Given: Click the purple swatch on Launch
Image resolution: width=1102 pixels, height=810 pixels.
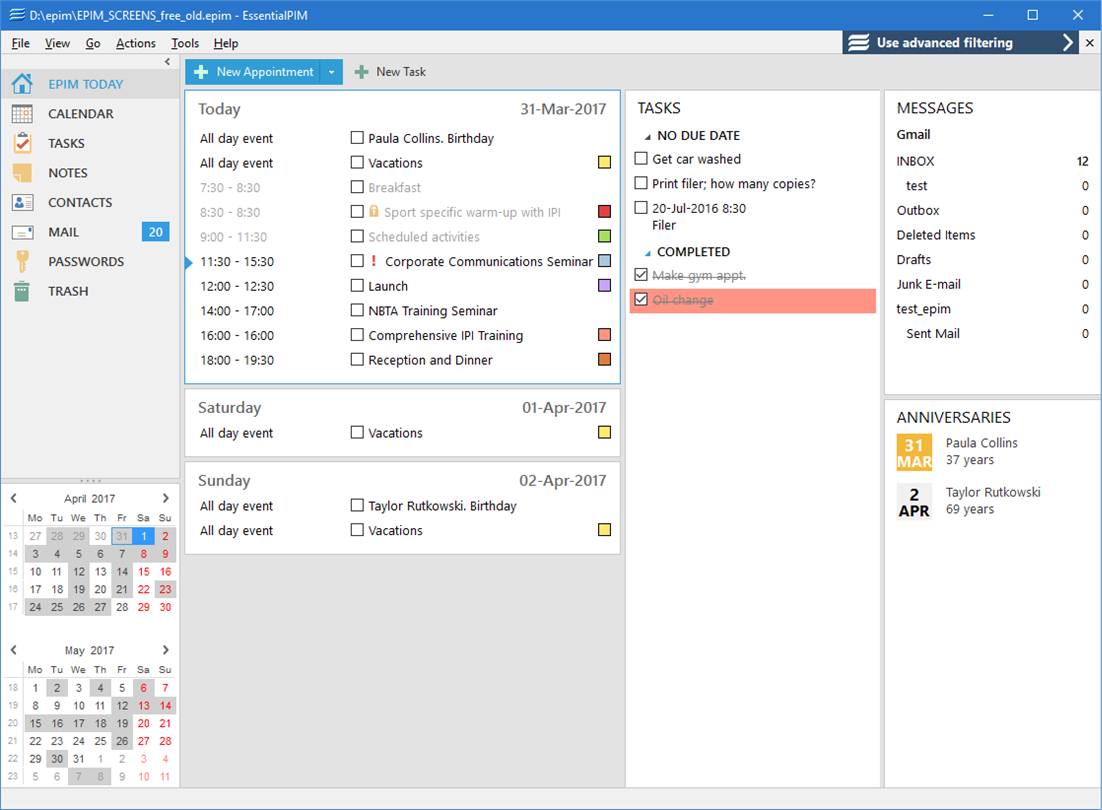Looking at the screenshot, I should pyautogui.click(x=604, y=285).
